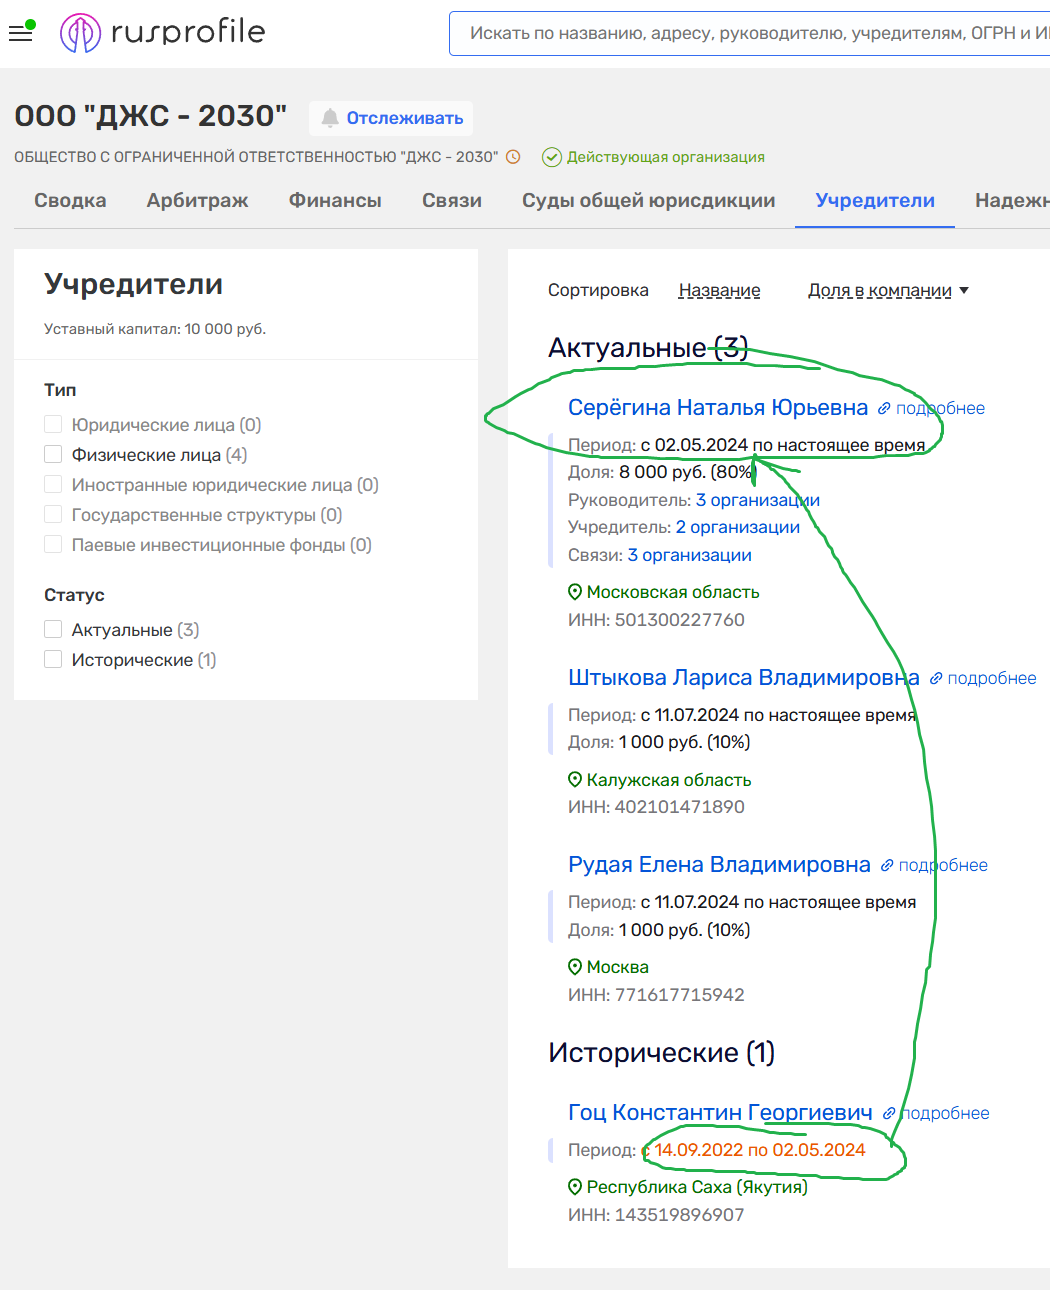1050x1290 pixels.
Task: Click the green checkmark status icon
Action: coord(551,157)
